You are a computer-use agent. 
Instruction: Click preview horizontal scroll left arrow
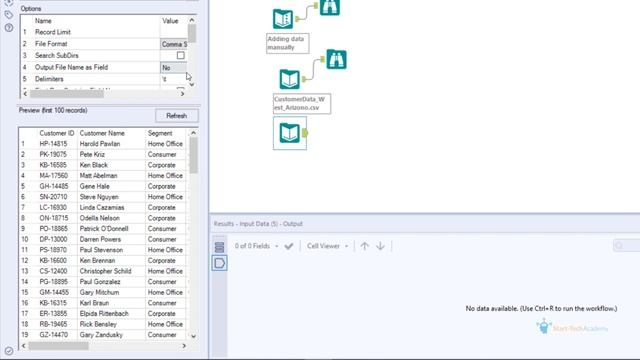click(24, 346)
